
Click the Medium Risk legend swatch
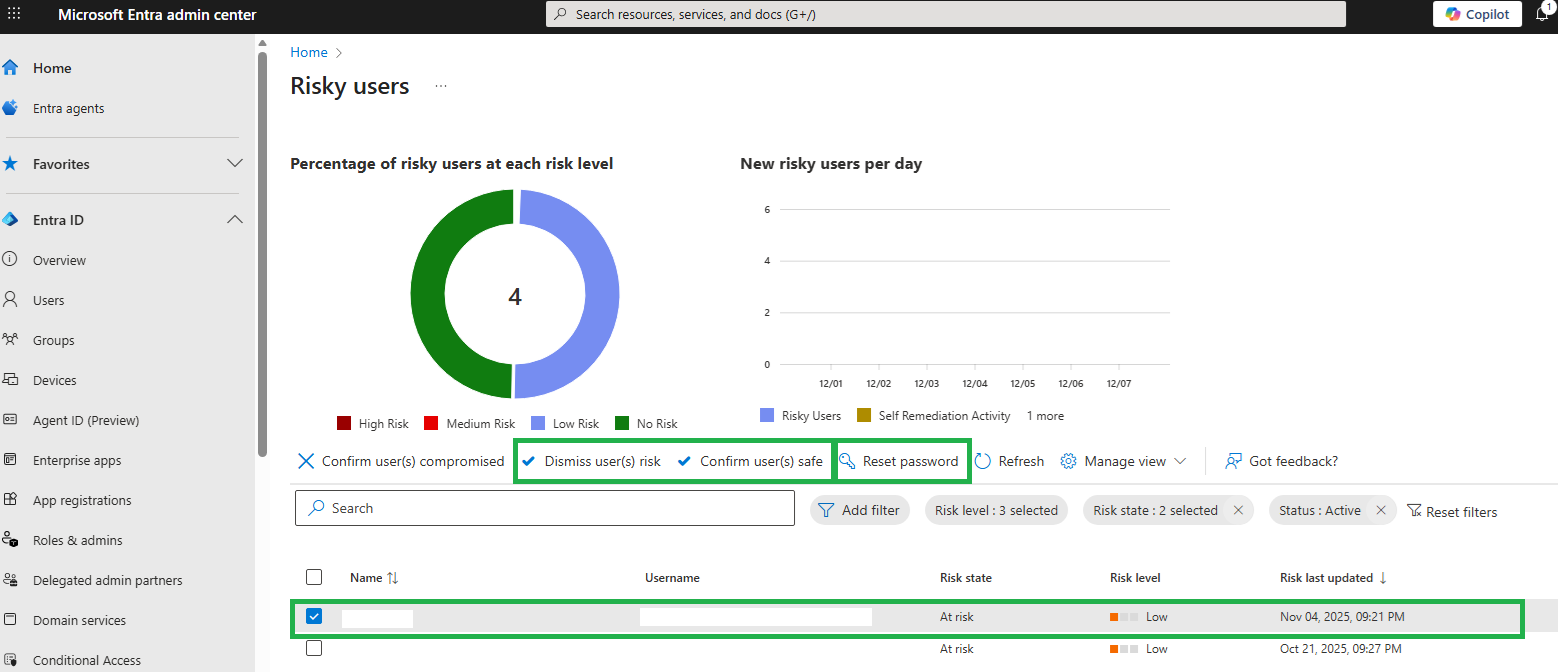(431, 423)
